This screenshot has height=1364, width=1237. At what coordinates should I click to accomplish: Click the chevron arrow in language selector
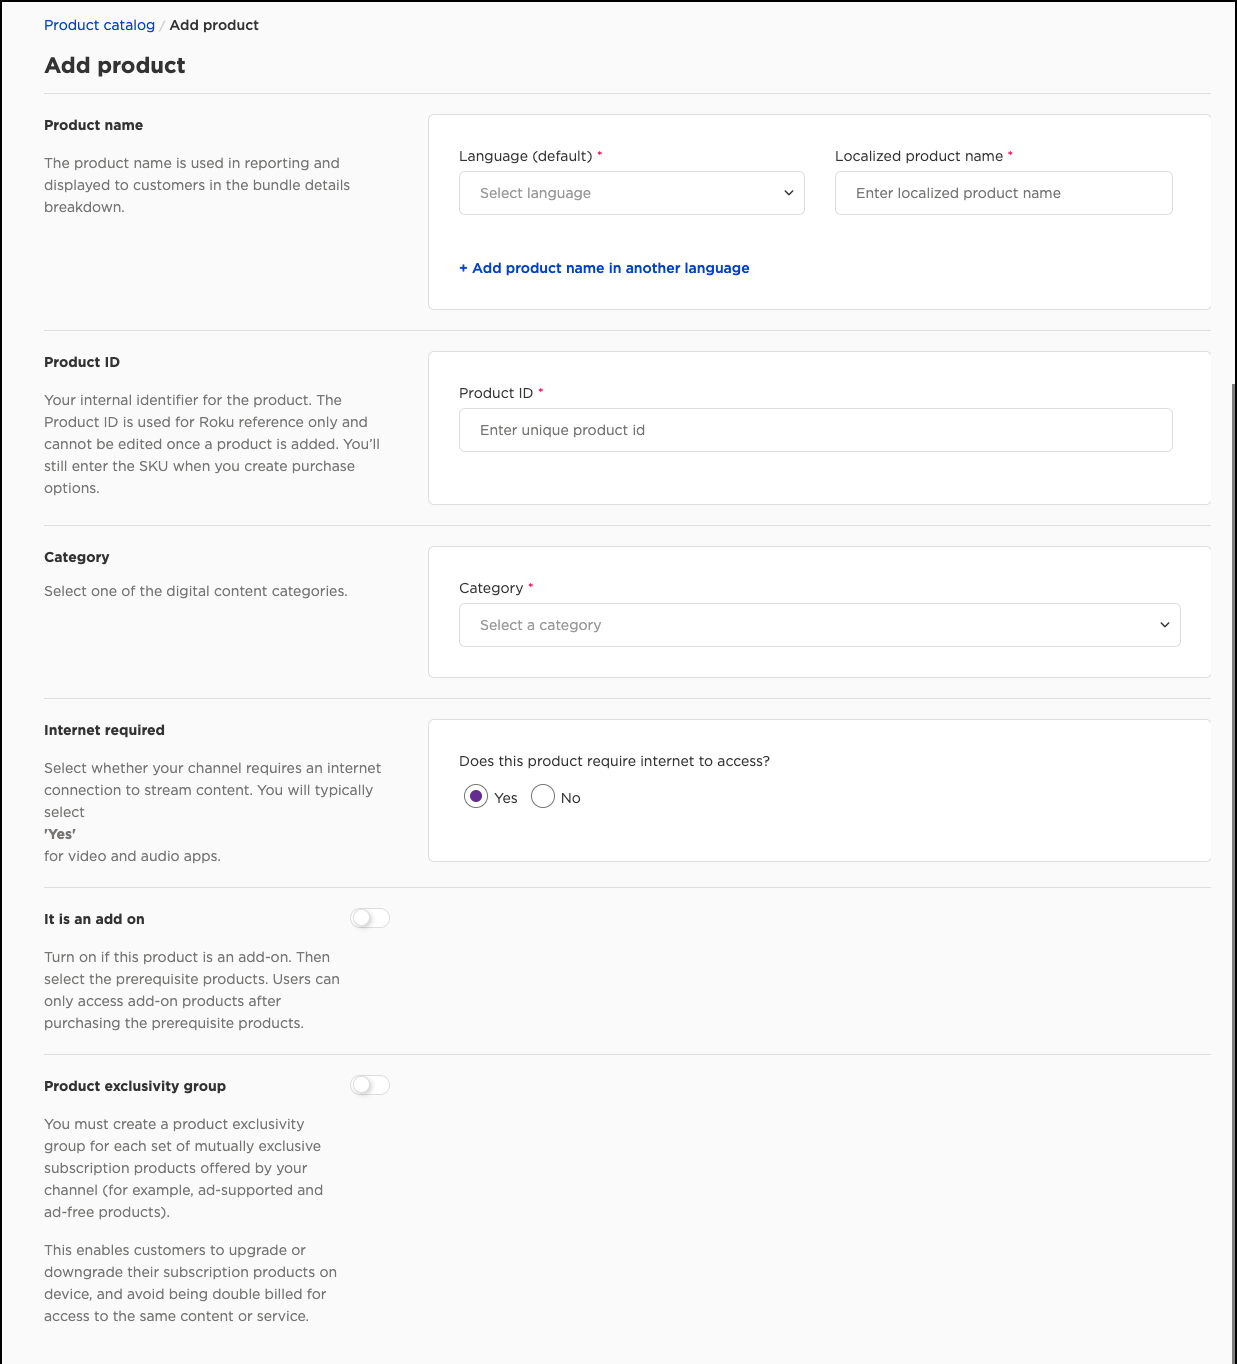click(788, 193)
